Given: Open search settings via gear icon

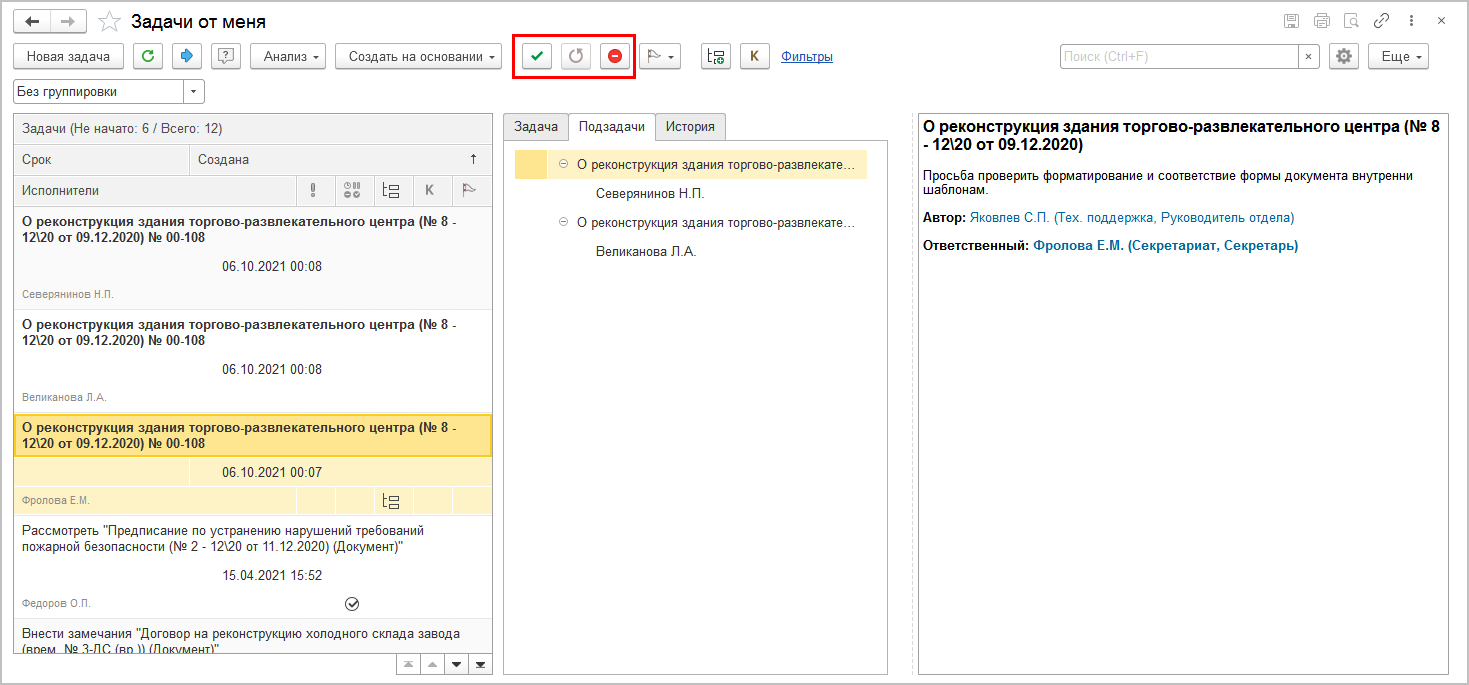Looking at the screenshot, I should click(x=1344, y=57).
